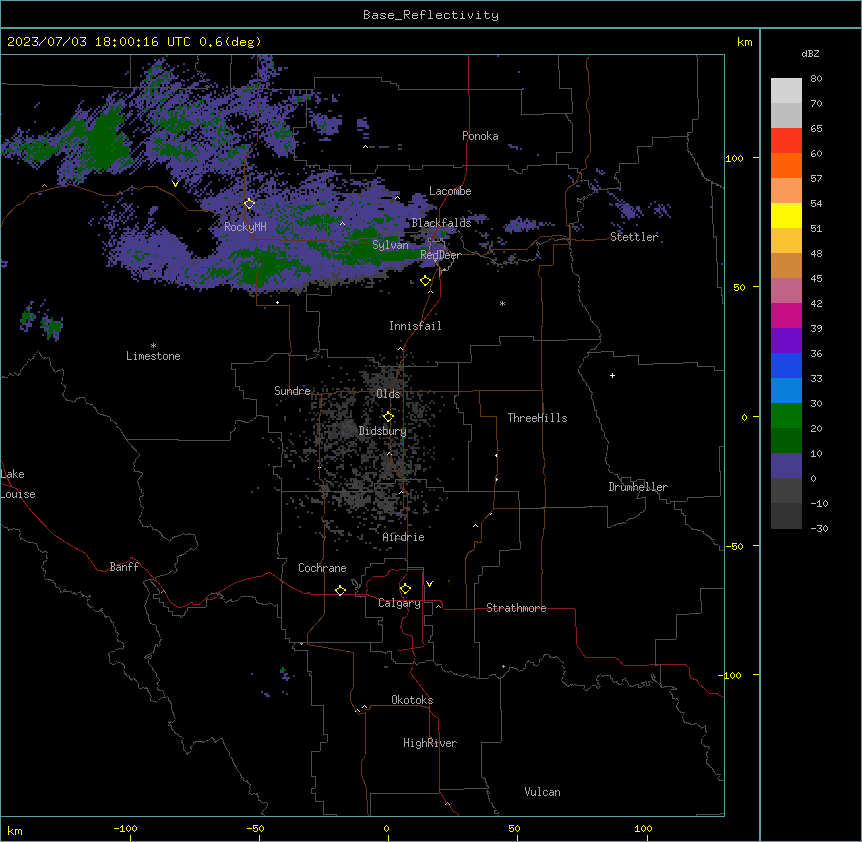Pick the violet 36-39 dBZ legend swatch

786,341
